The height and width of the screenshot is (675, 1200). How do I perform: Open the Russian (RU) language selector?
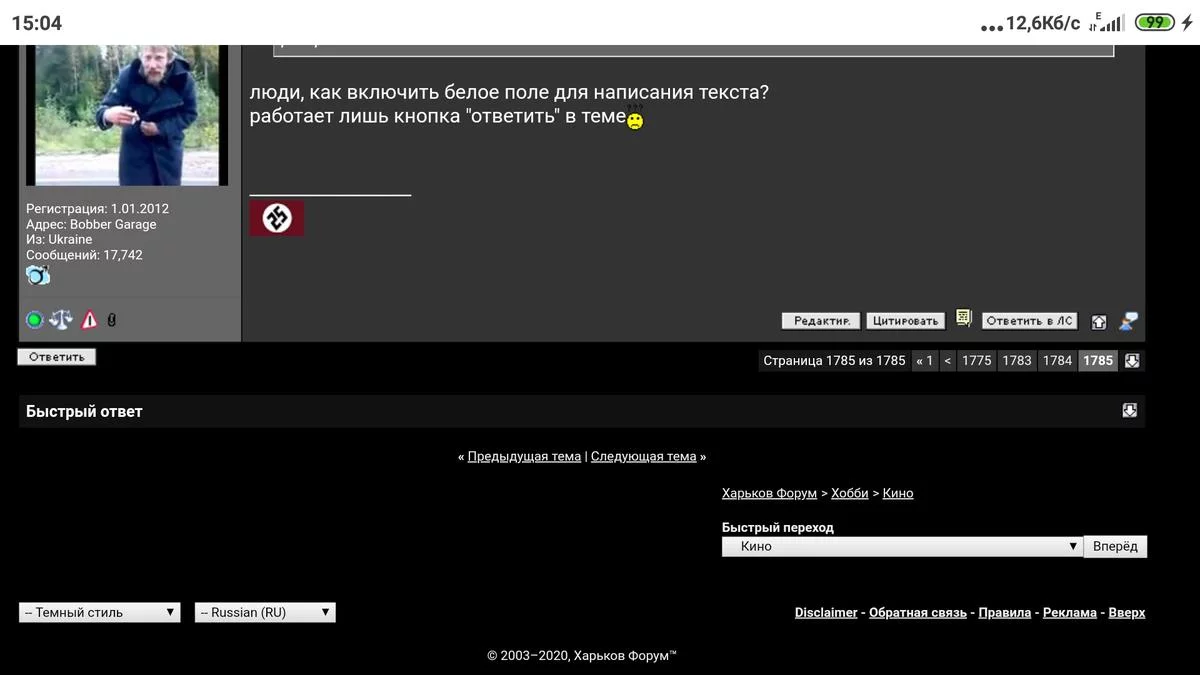pyautogui.click(x=265, y=612)
